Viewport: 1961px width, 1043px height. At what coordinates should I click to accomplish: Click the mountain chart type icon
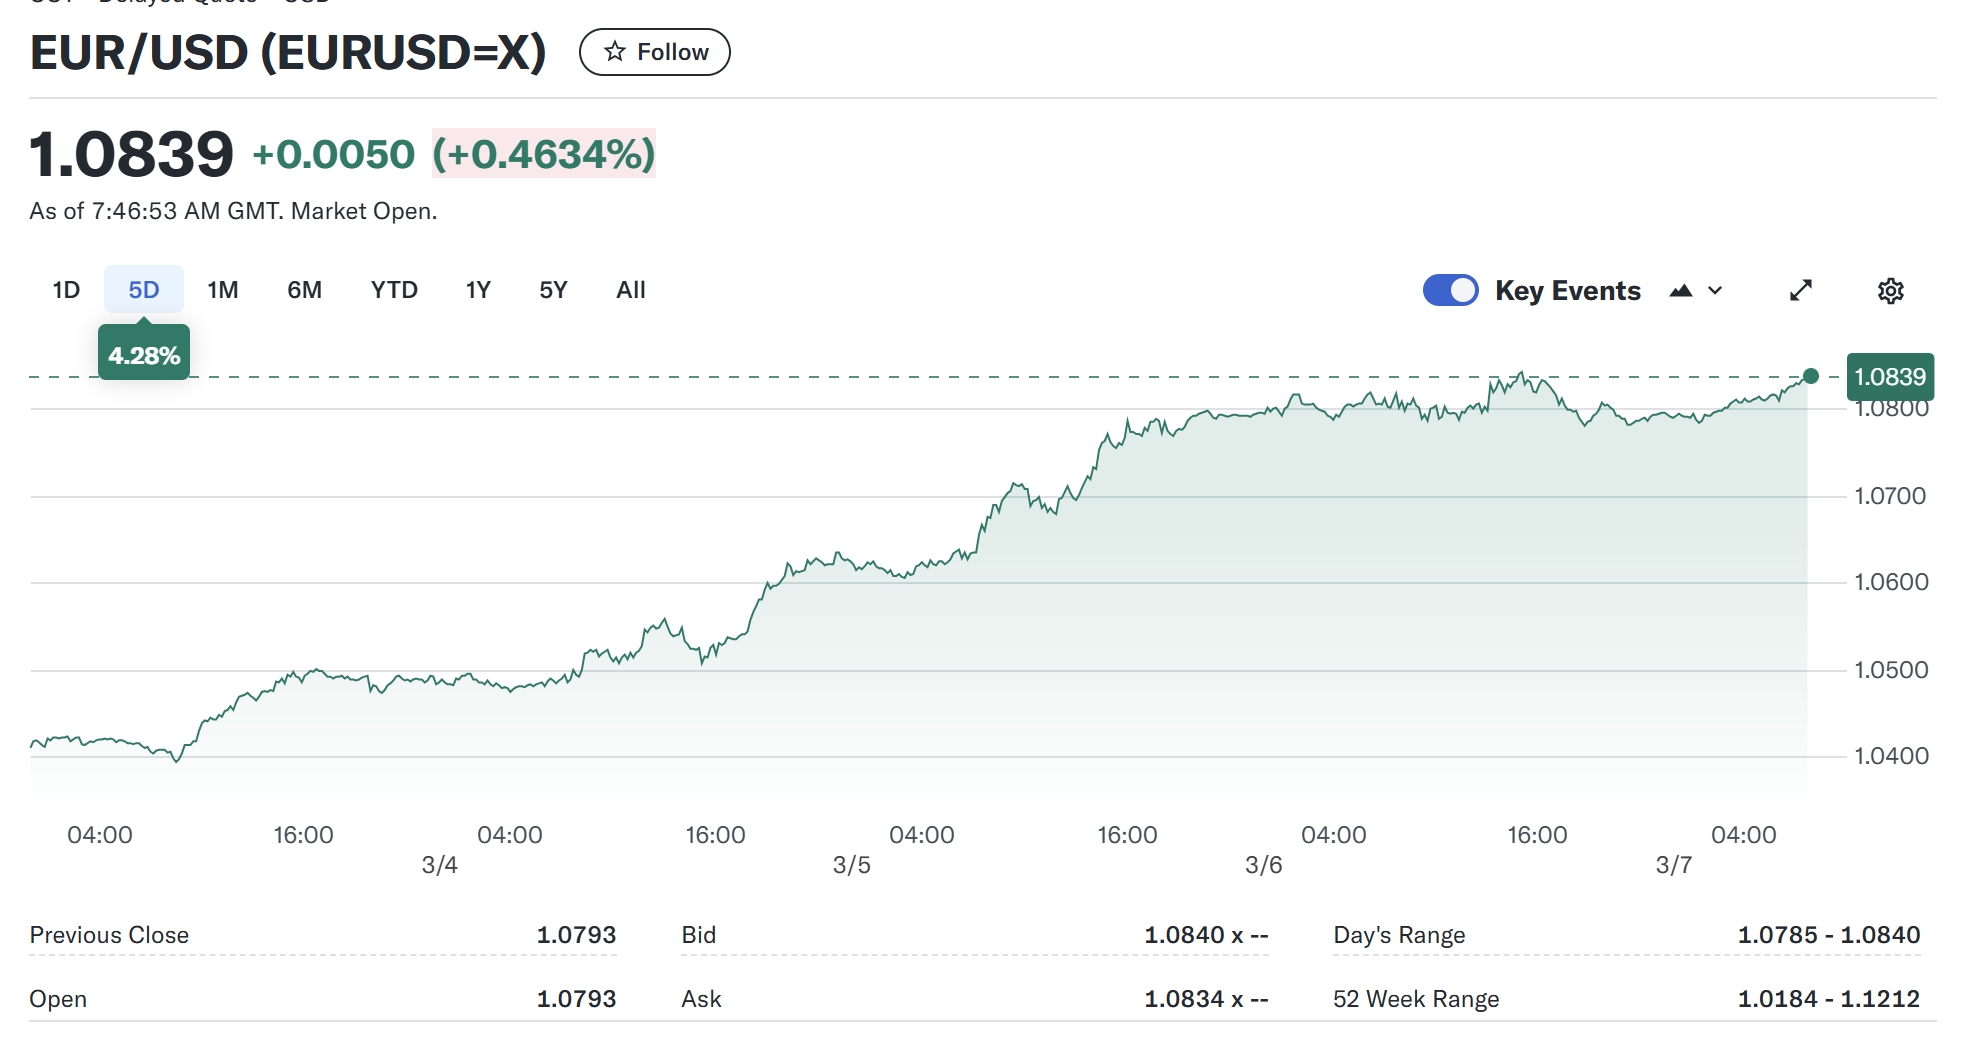click(x=1681, y=291)
